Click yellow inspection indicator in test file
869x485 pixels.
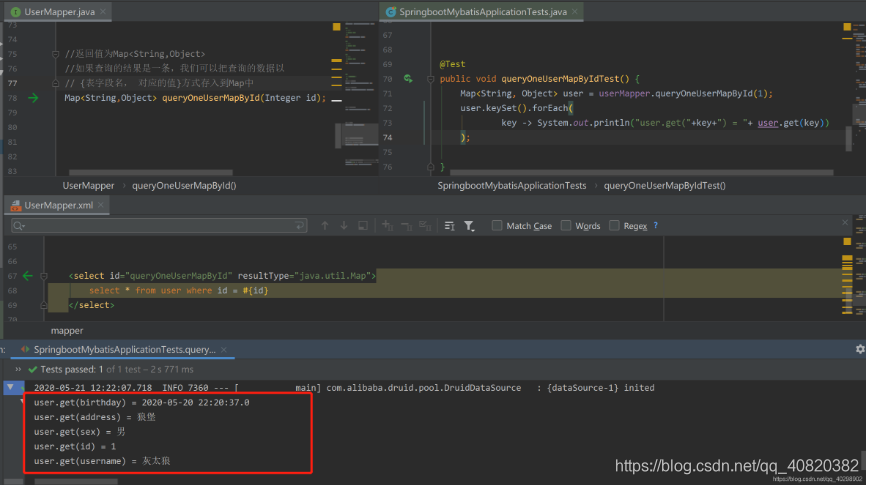(x=847, y=27)
